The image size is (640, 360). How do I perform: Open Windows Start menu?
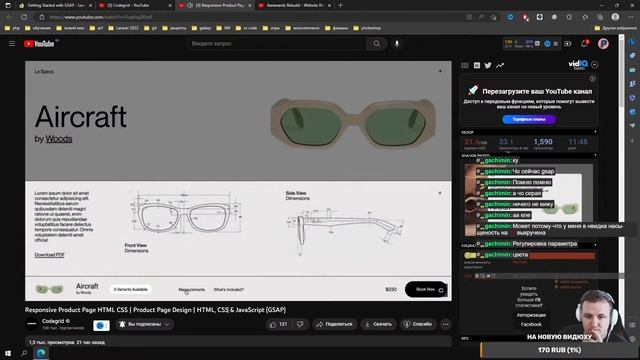pos(8,353)
